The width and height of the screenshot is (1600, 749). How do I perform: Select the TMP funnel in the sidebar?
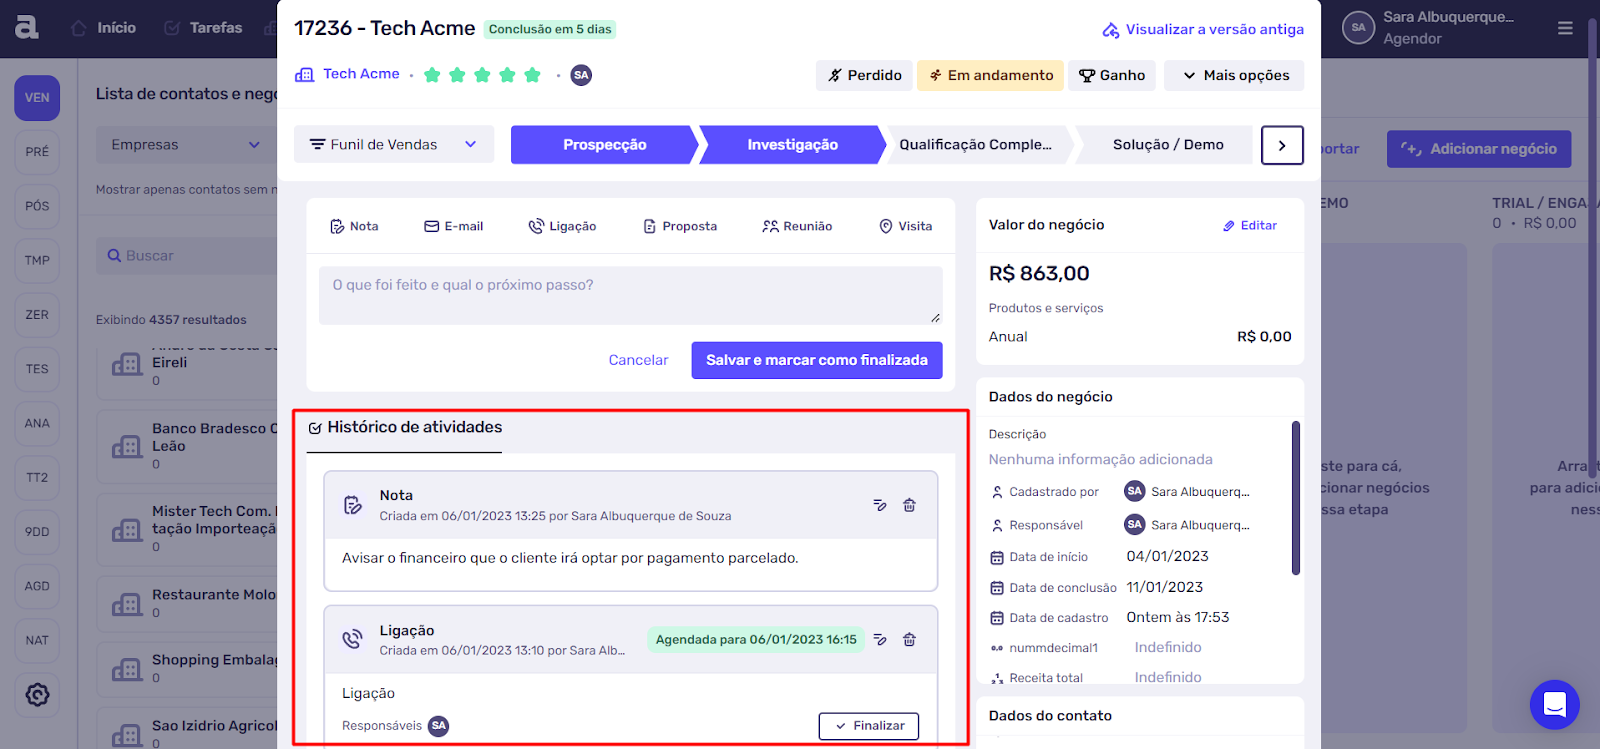pos(37,260)
